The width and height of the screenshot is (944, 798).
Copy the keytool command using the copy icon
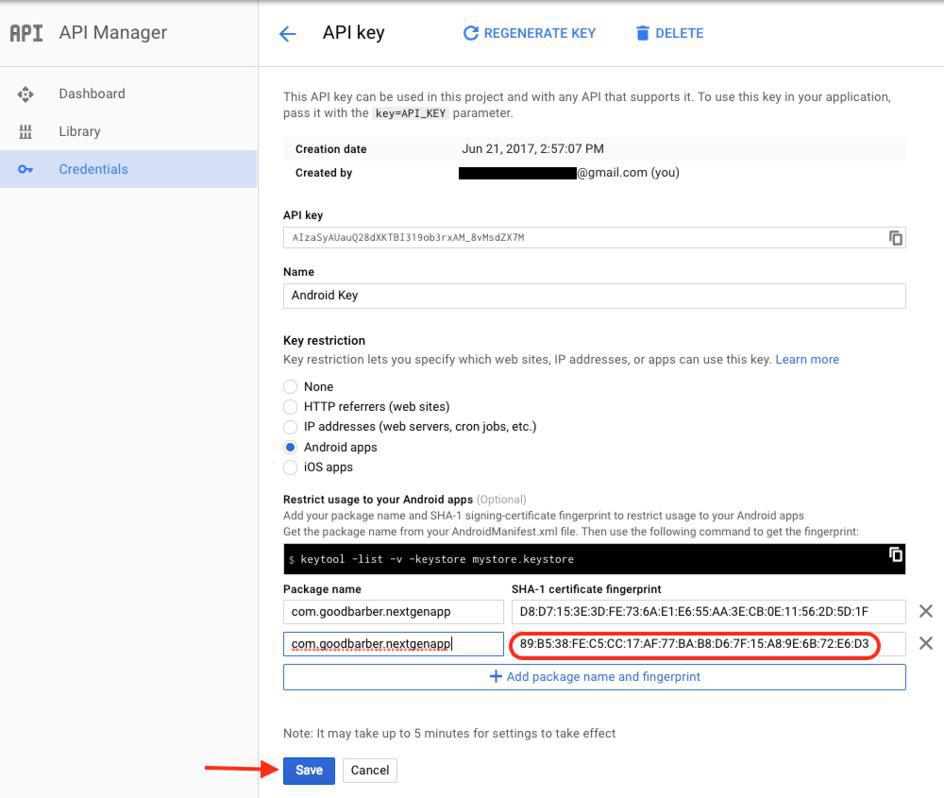tap(896, 555)
